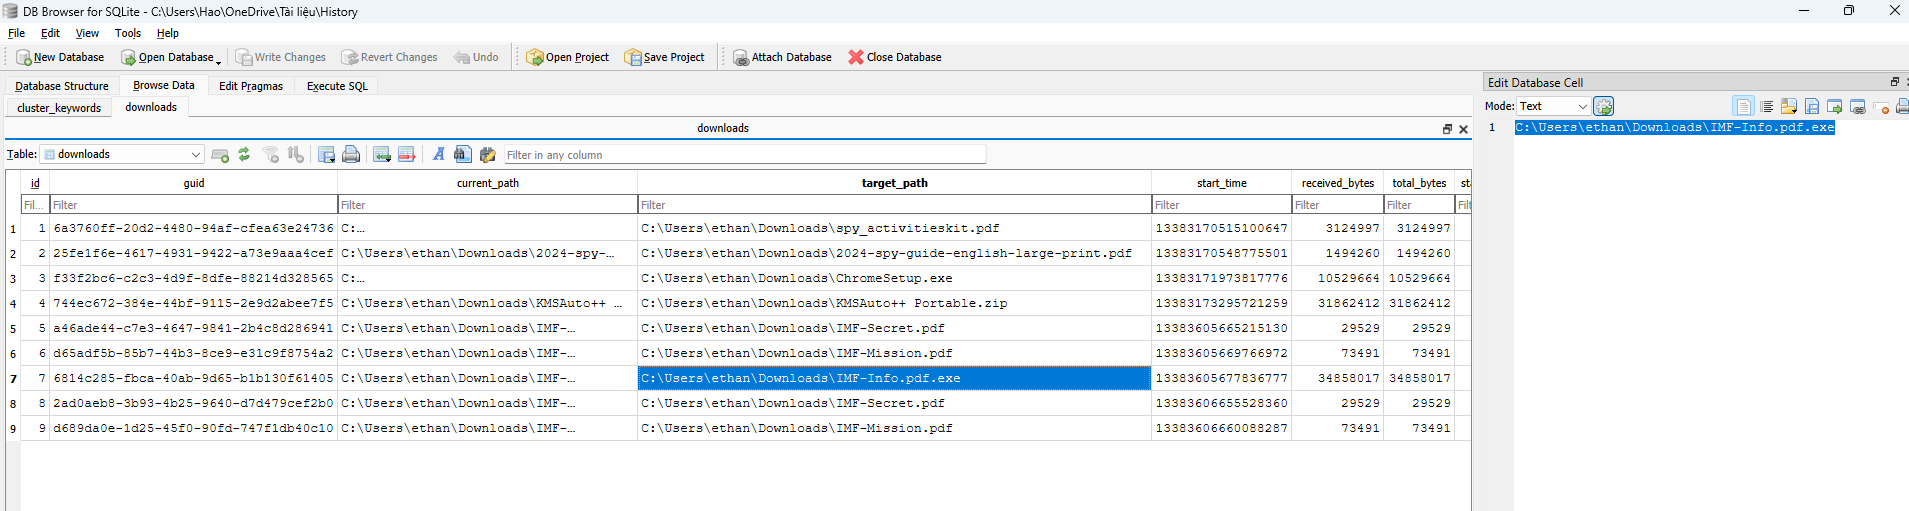The height and width of the screenshot is (511, 1909).
Task: Select the ChromeSetup.exe target_path cell
Action: [895, 278]
